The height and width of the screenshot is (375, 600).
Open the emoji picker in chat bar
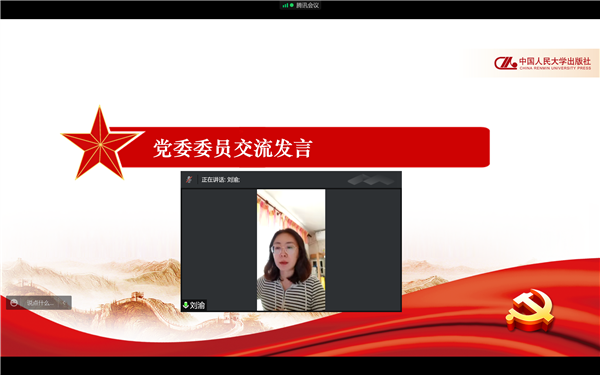pos(14,303)
